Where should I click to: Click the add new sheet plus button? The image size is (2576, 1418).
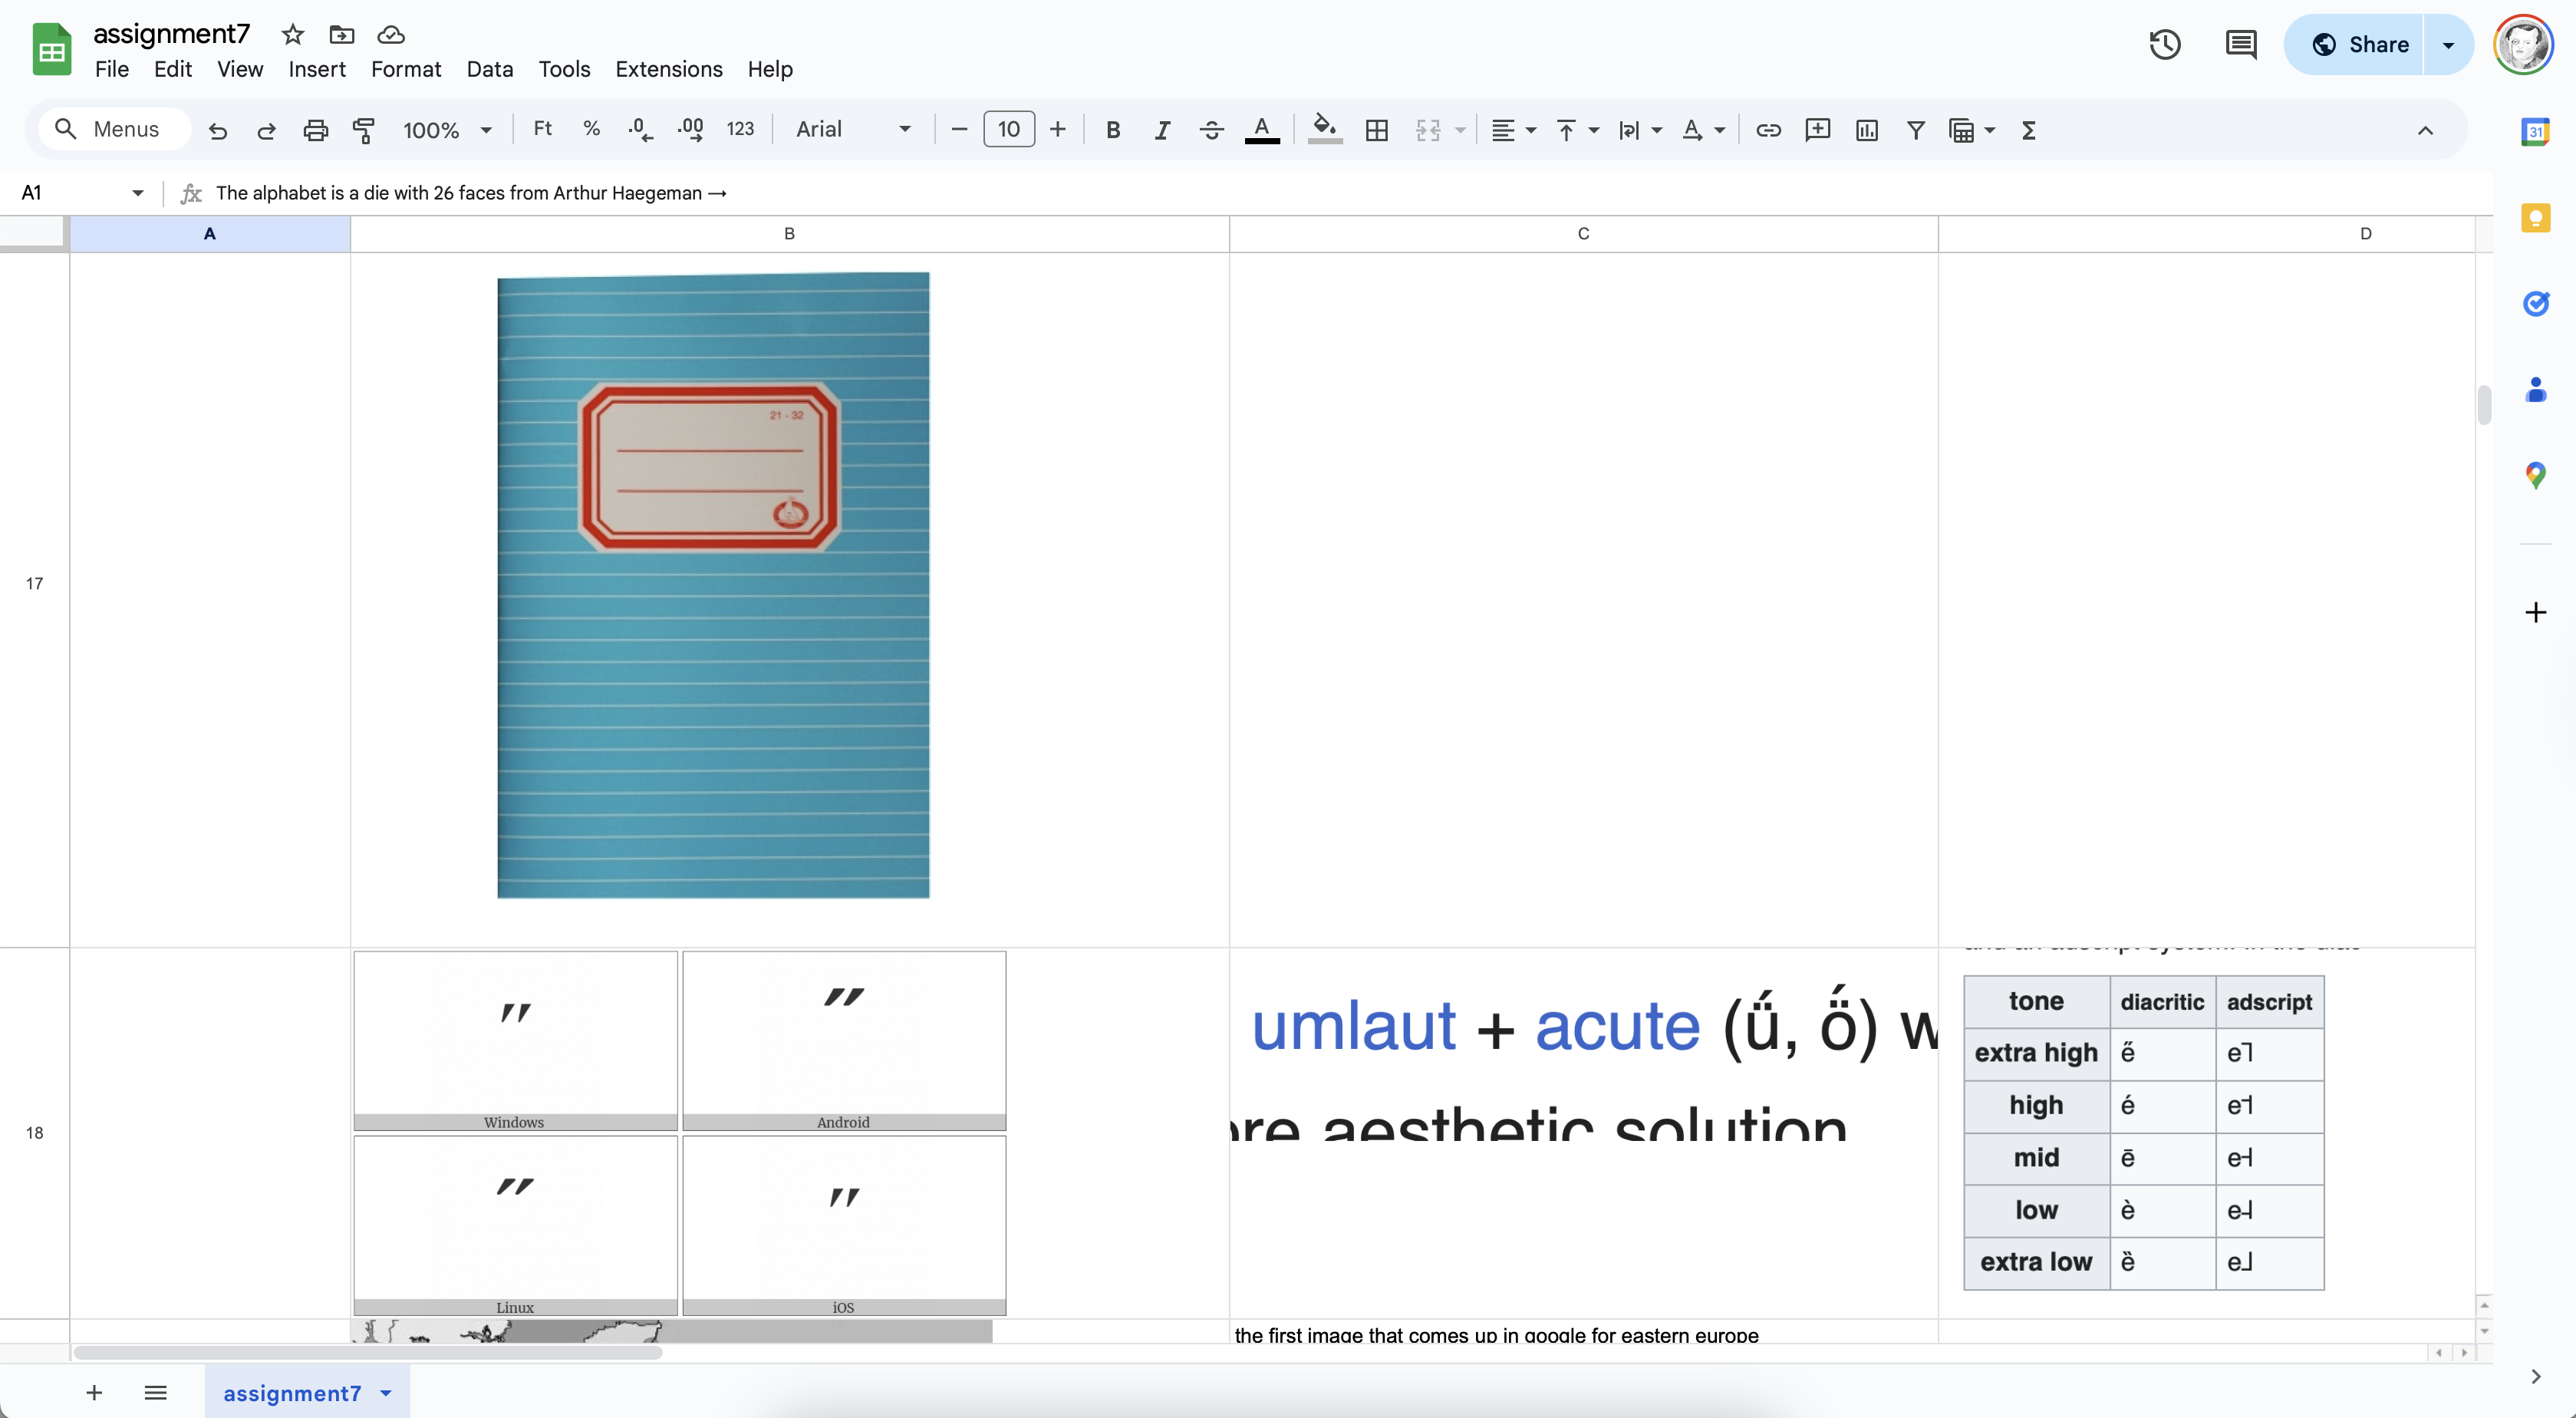click(x=94, y=1393)
